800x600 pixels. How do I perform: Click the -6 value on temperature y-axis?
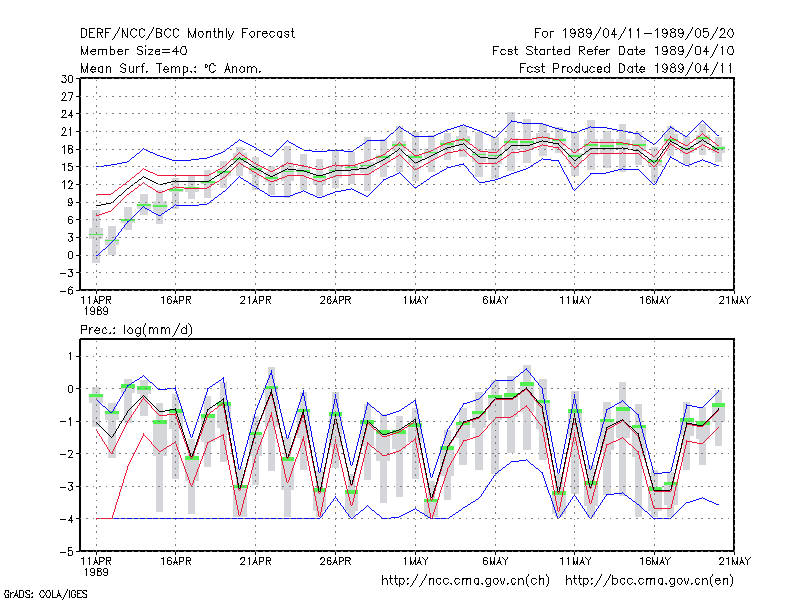(66, 291)
